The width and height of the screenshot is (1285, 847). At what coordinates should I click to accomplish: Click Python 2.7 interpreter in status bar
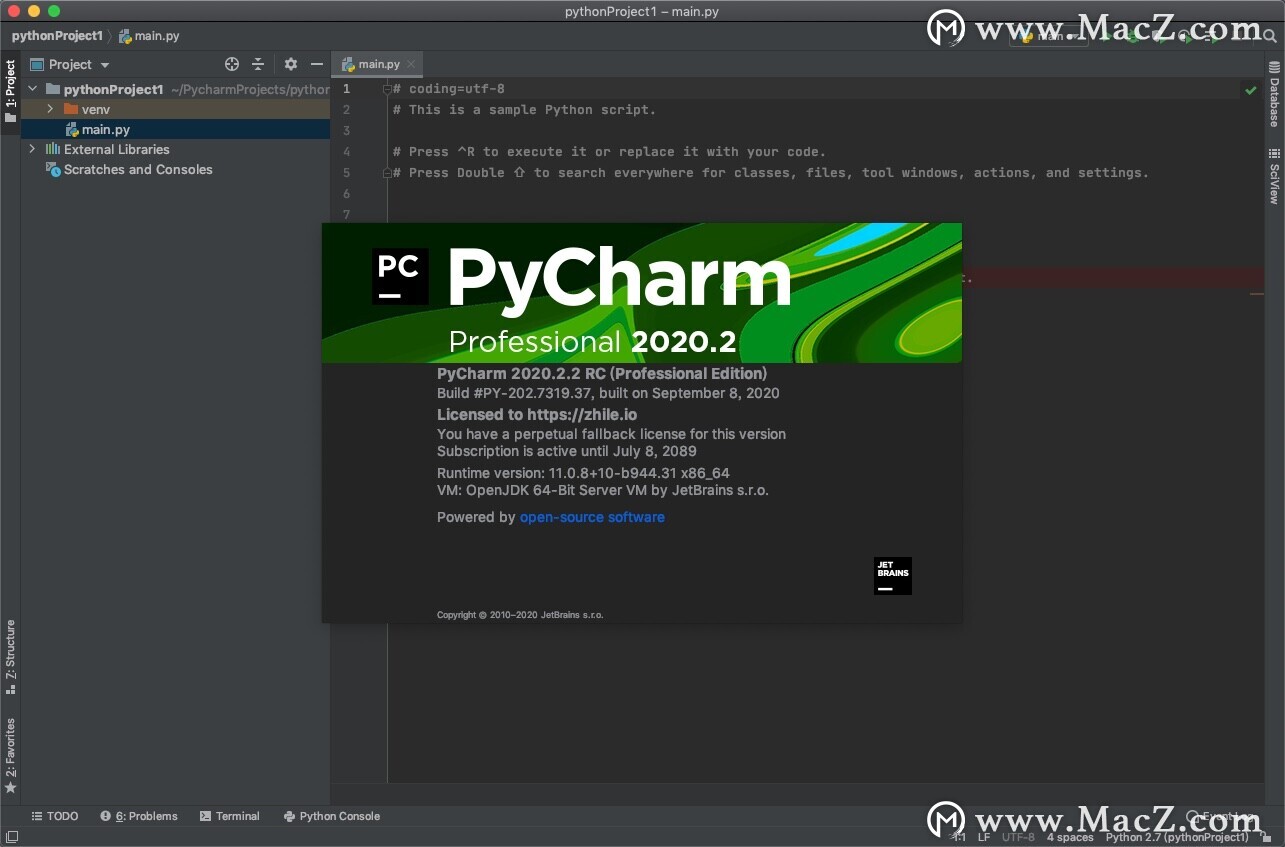tap(1177, 837)
